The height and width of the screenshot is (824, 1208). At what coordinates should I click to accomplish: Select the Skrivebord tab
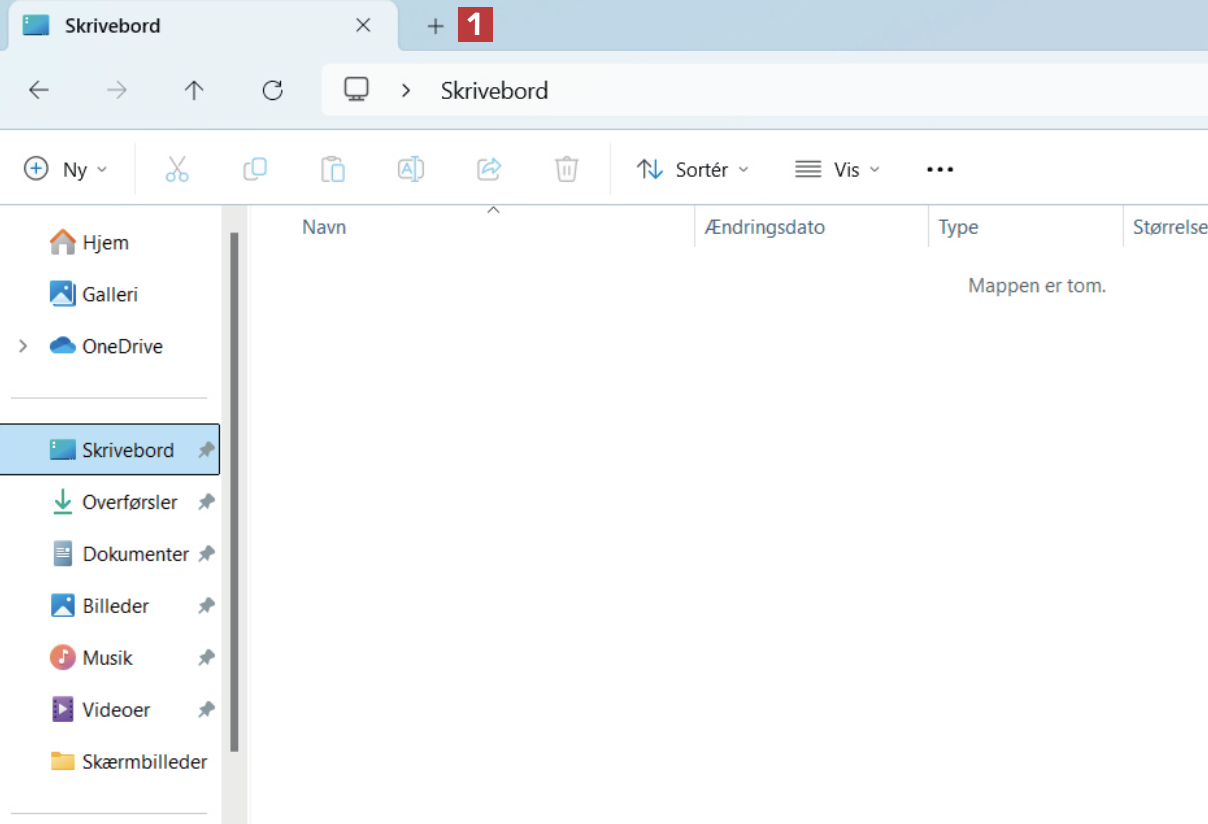(x=180, y=26)
